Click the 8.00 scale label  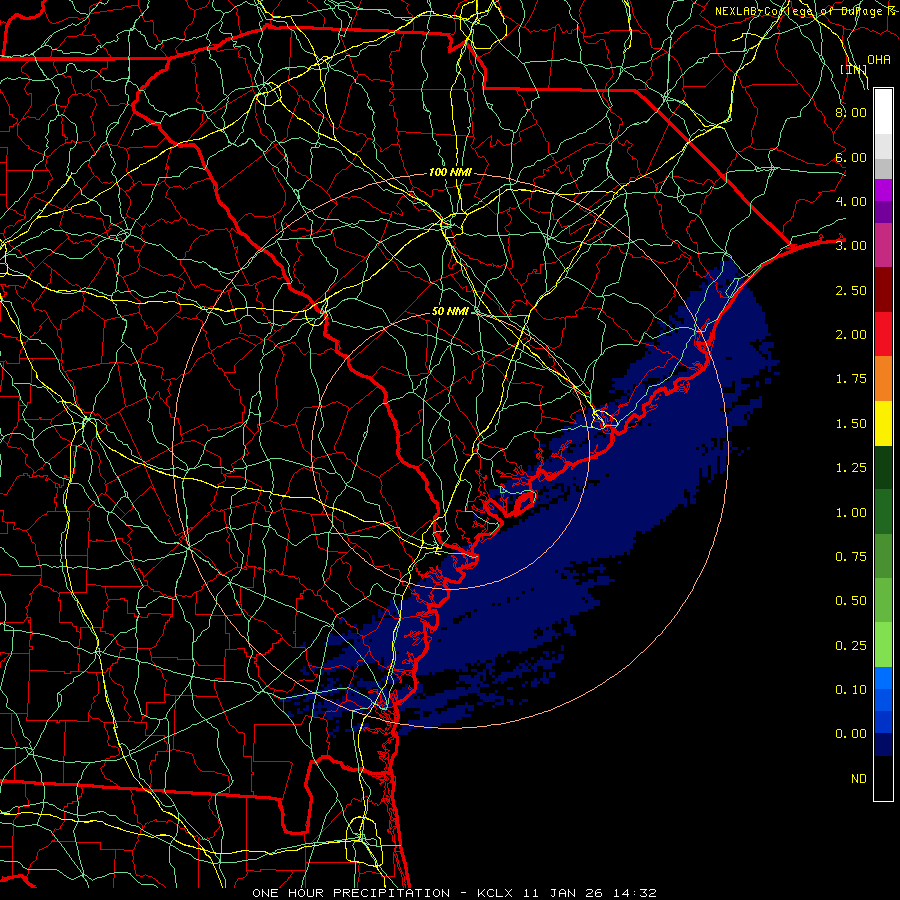(851, 112)
